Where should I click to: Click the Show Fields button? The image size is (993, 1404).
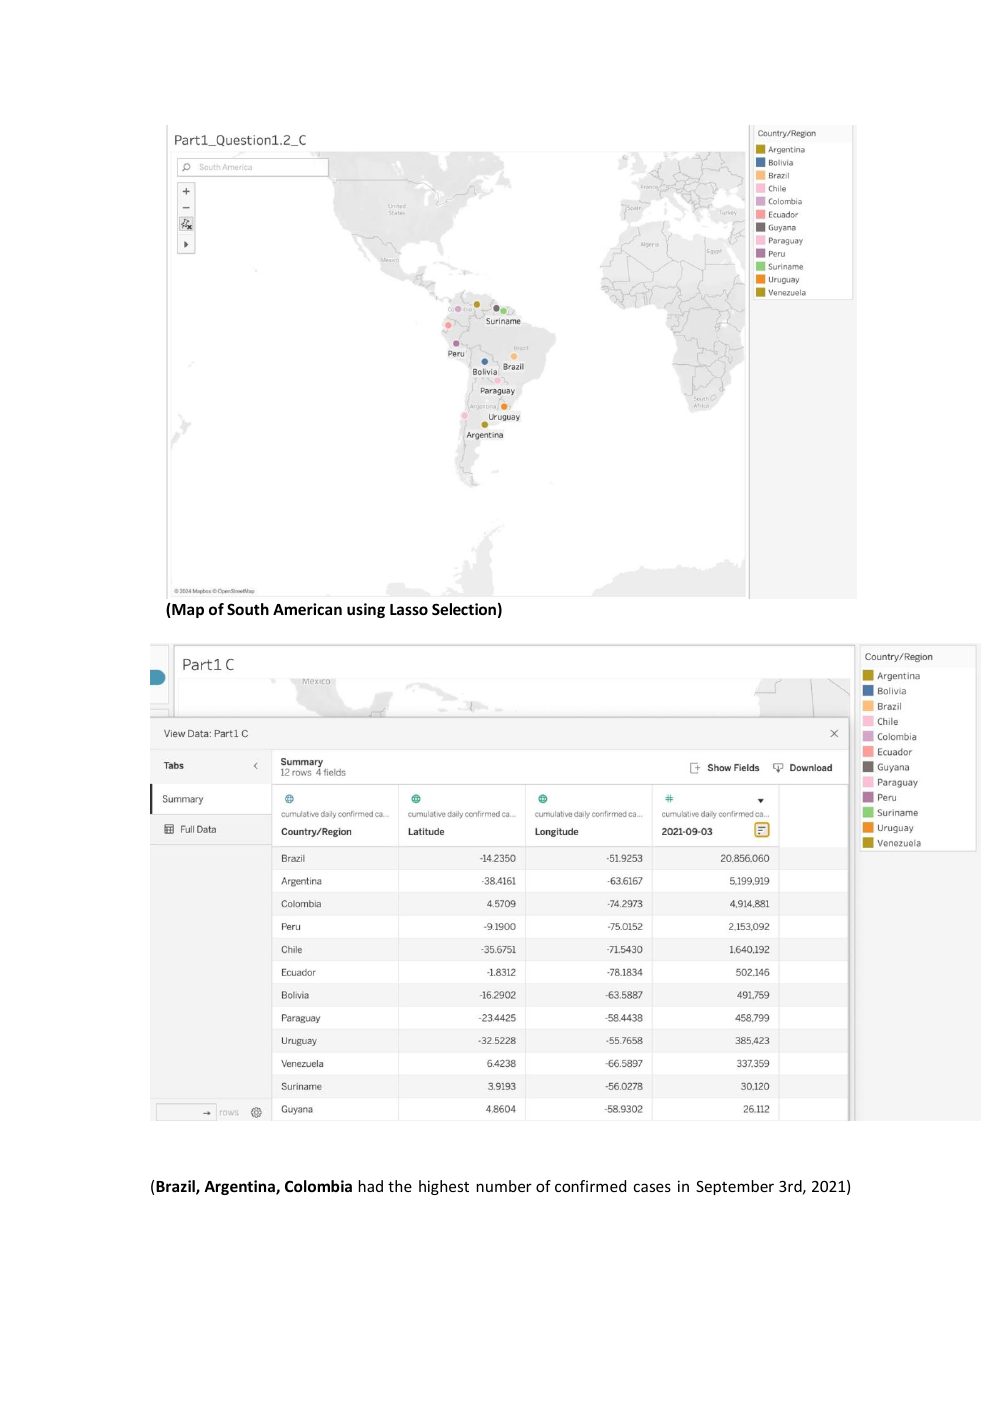[724, 768]
